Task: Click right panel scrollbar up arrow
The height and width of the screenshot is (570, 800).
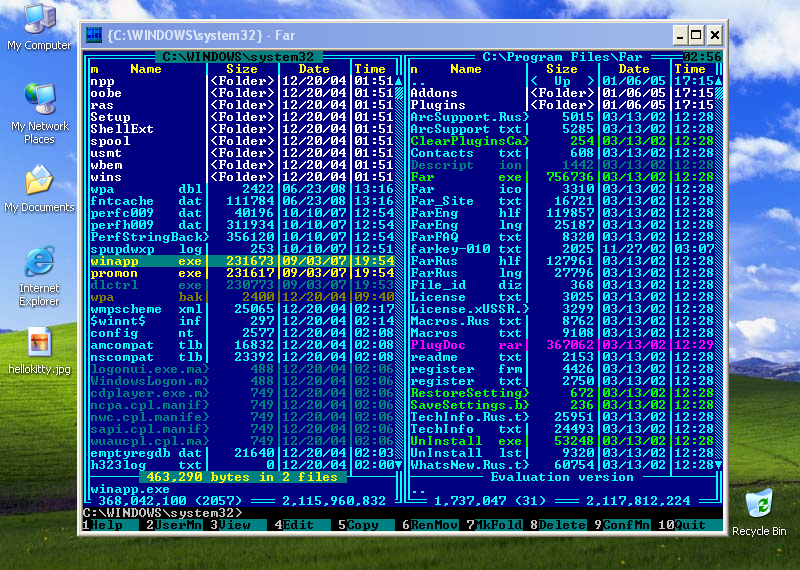Action: pyautogui.click(x=718, y=81)
